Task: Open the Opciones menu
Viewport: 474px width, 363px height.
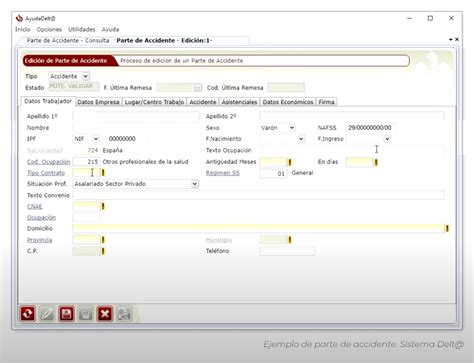Action: pyautogui.click(x=49, y=29)
